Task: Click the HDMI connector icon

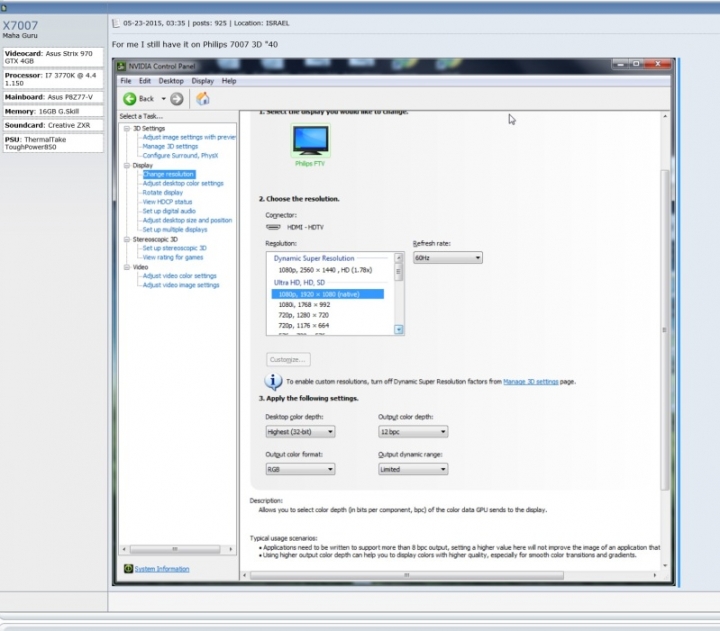Action: point(273,227)
